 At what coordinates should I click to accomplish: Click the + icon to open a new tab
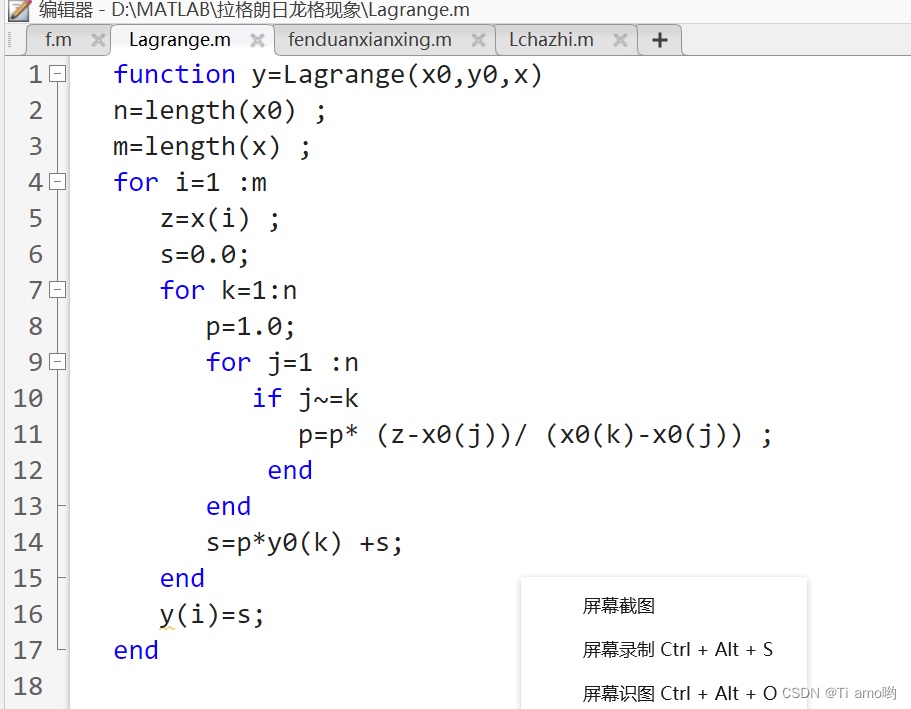point(658,40)
